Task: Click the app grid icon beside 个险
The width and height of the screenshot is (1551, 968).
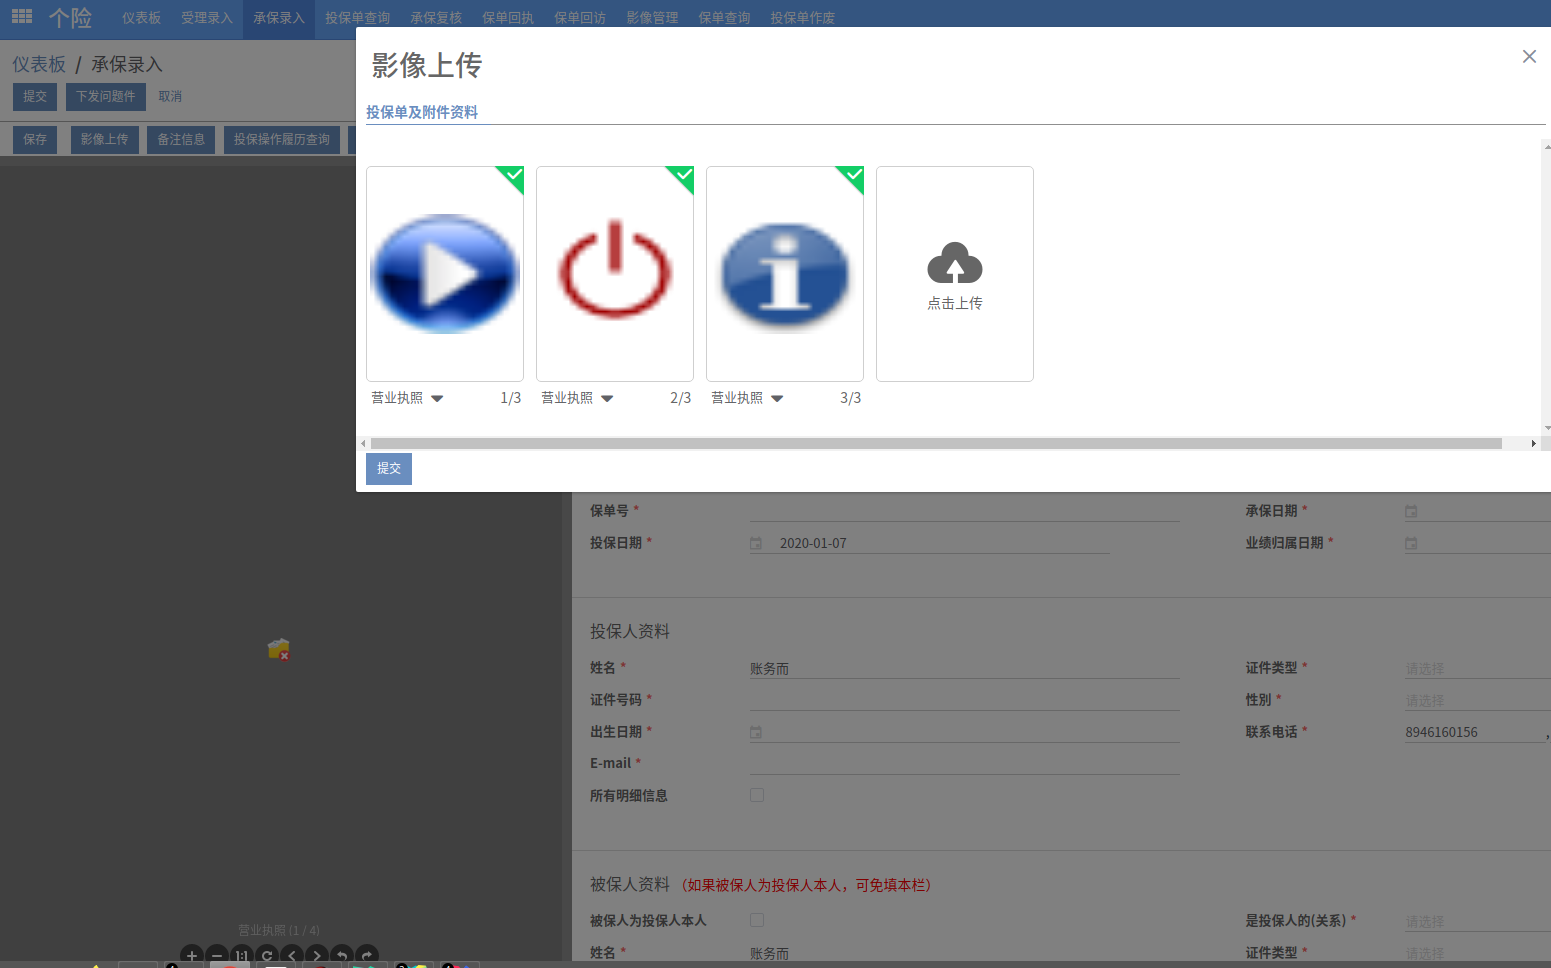Action: [x=21, y=16]
